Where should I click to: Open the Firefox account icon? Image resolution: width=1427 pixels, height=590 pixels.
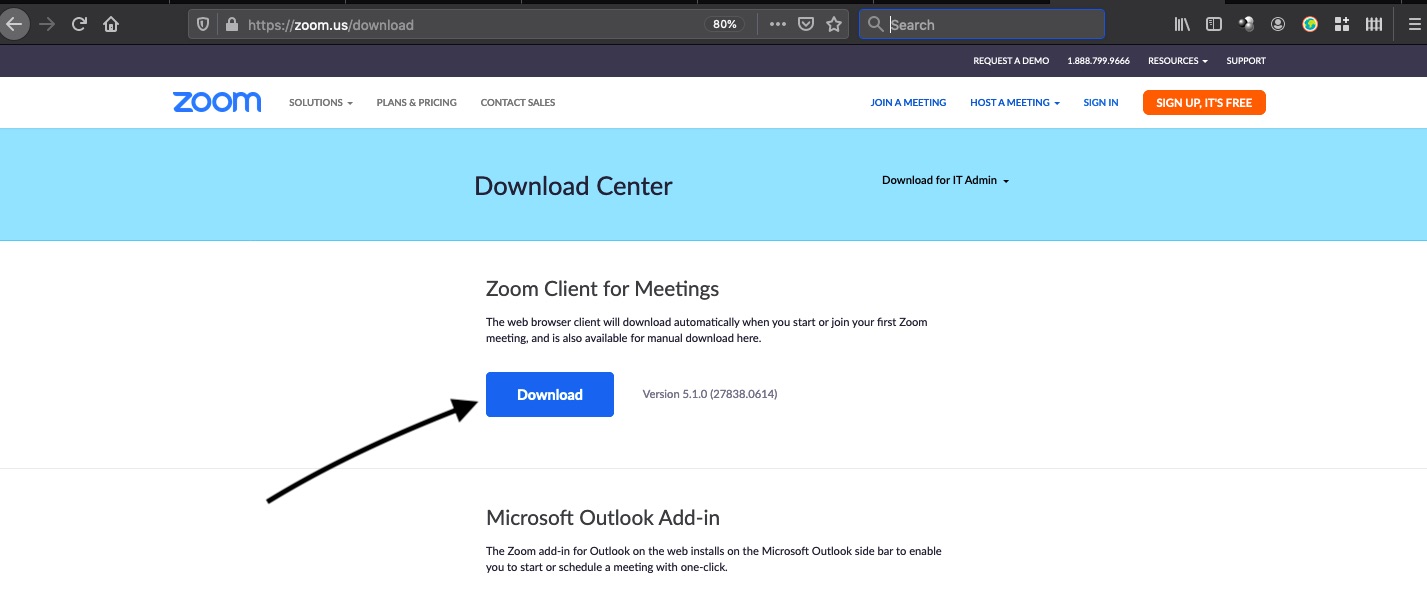pyautogui.click(x=1278, y=25)
